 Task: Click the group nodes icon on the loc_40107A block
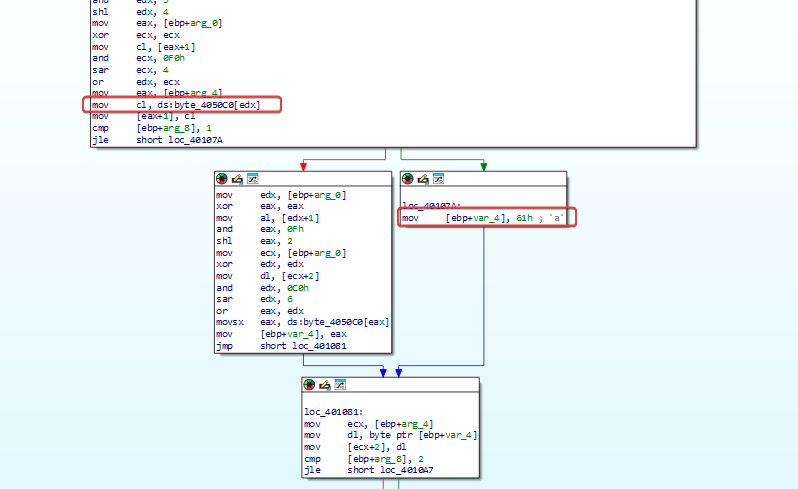(438, 179)
